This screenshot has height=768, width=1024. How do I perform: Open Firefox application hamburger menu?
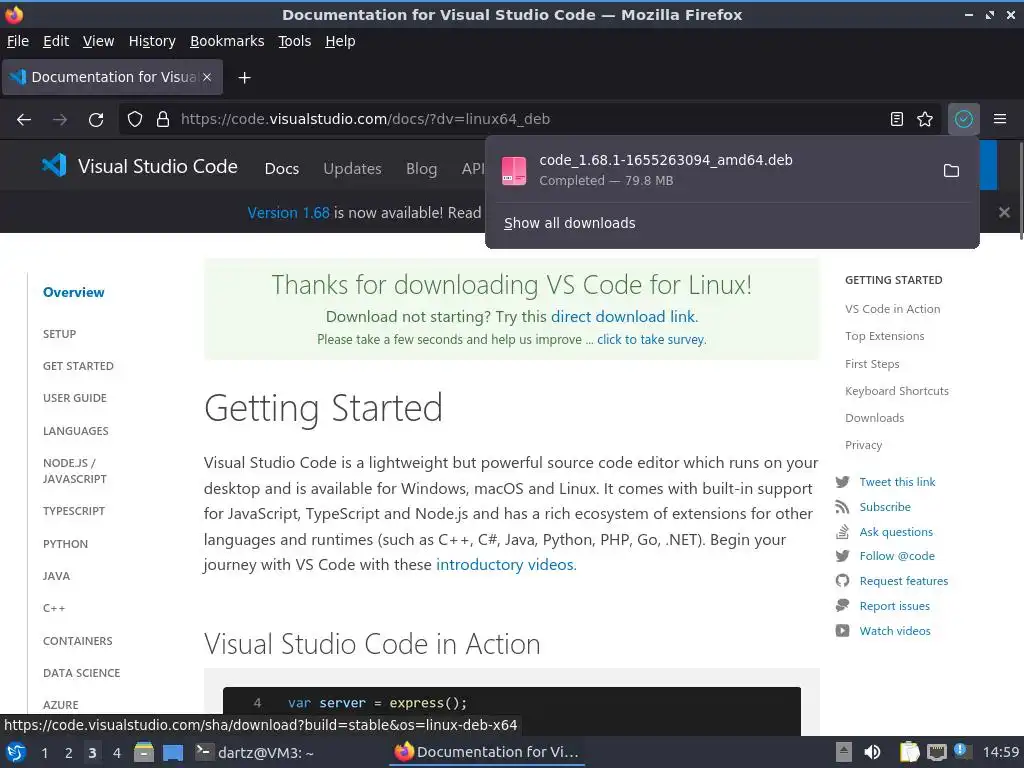click(1000, 119)
